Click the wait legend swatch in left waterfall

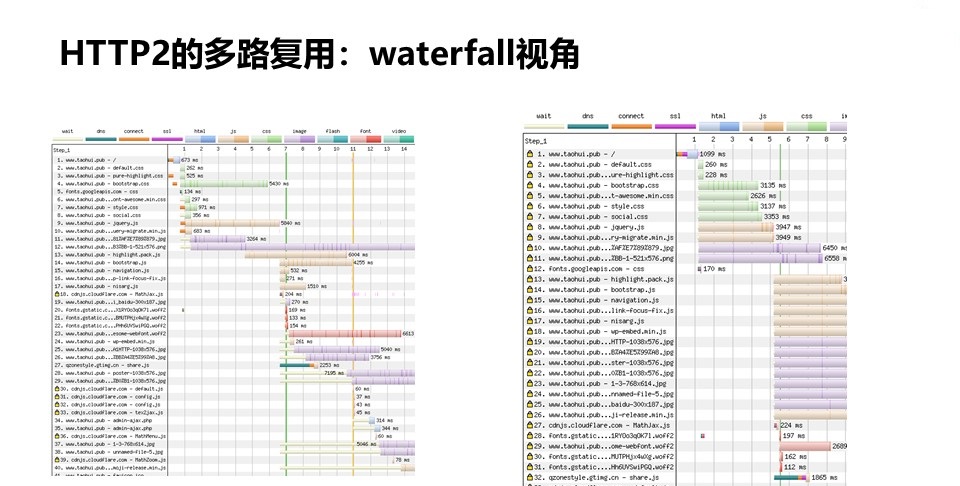point(67,139)
